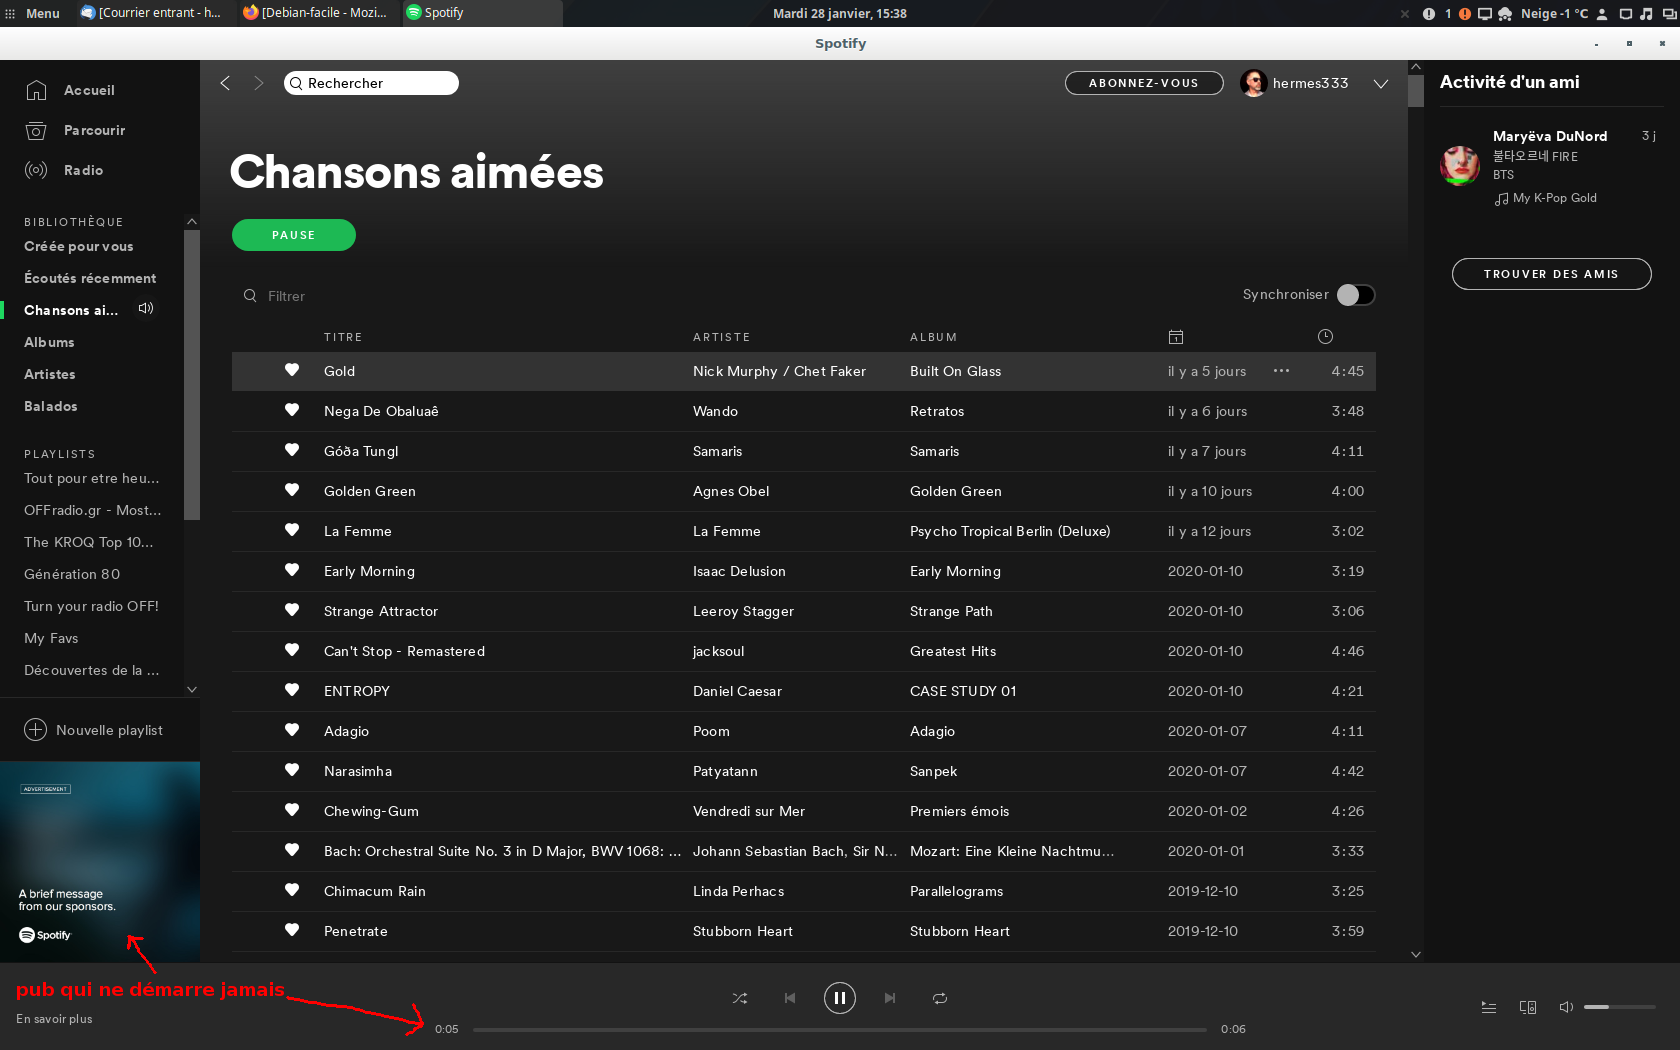The height and width of the screenshot is (1050, 1680).
Task: Open Créée pour vous
Action: point(79,246)
